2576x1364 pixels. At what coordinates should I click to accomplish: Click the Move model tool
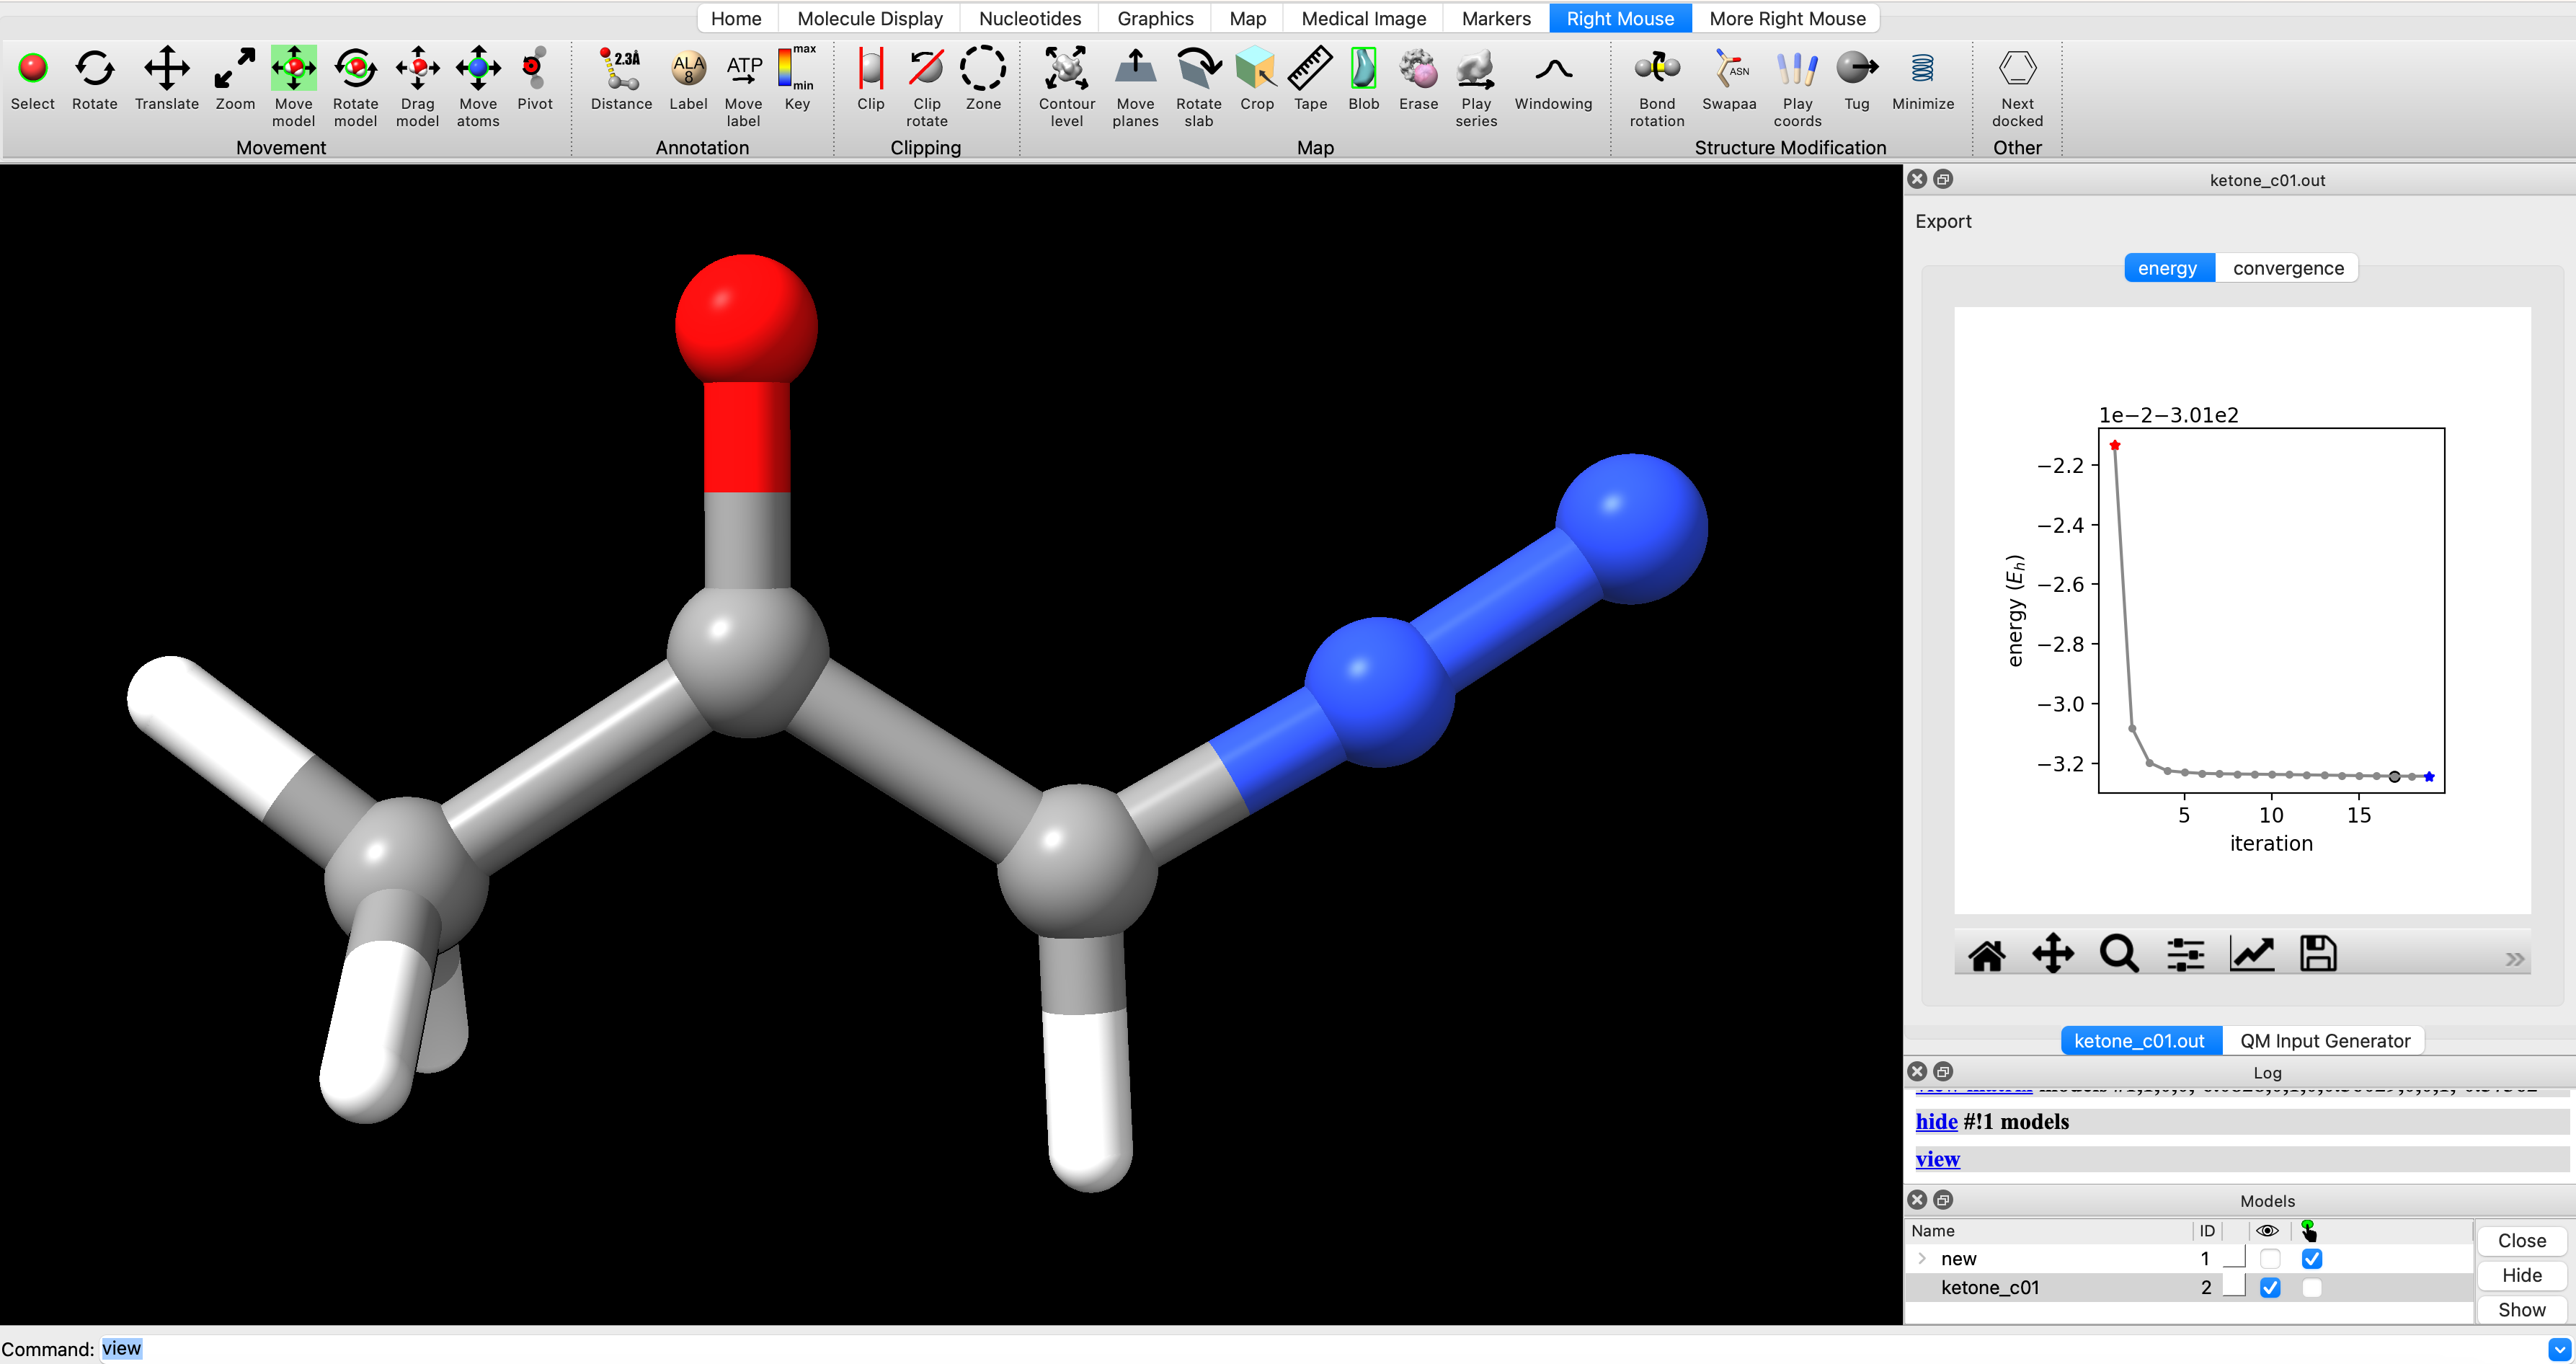(294, 68)
